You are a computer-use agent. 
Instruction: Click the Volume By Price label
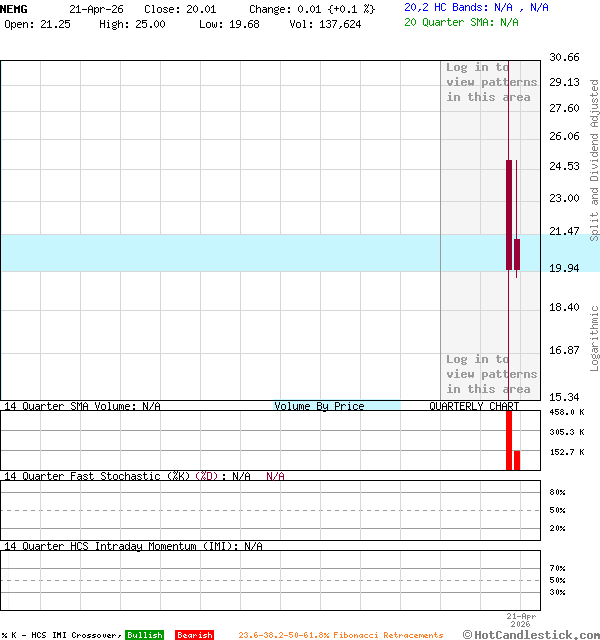[x=319, y=406]
